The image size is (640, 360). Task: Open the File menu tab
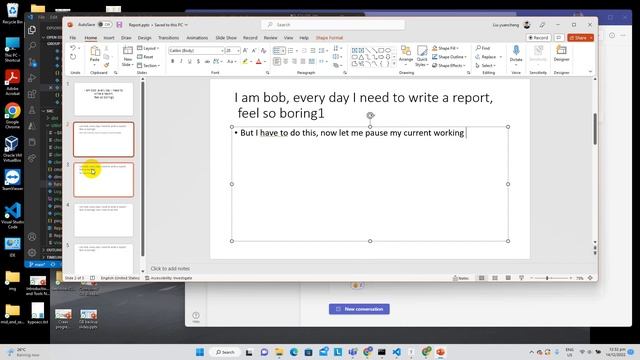73,38
